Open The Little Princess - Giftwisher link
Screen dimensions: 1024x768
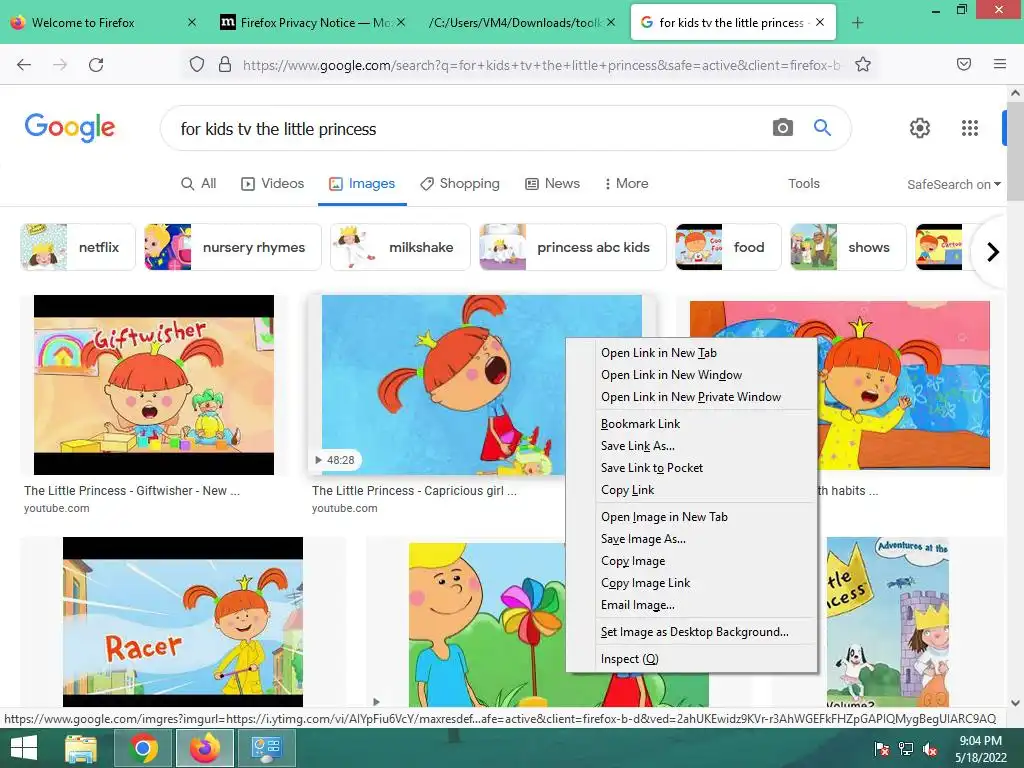tap(132, 490)
